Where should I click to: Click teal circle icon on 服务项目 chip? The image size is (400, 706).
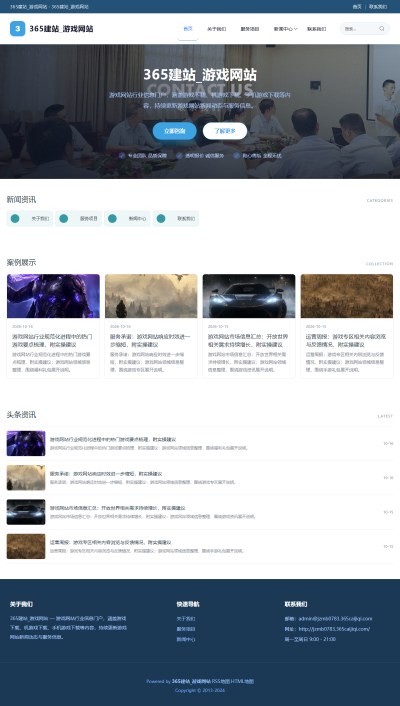(64, 218)
